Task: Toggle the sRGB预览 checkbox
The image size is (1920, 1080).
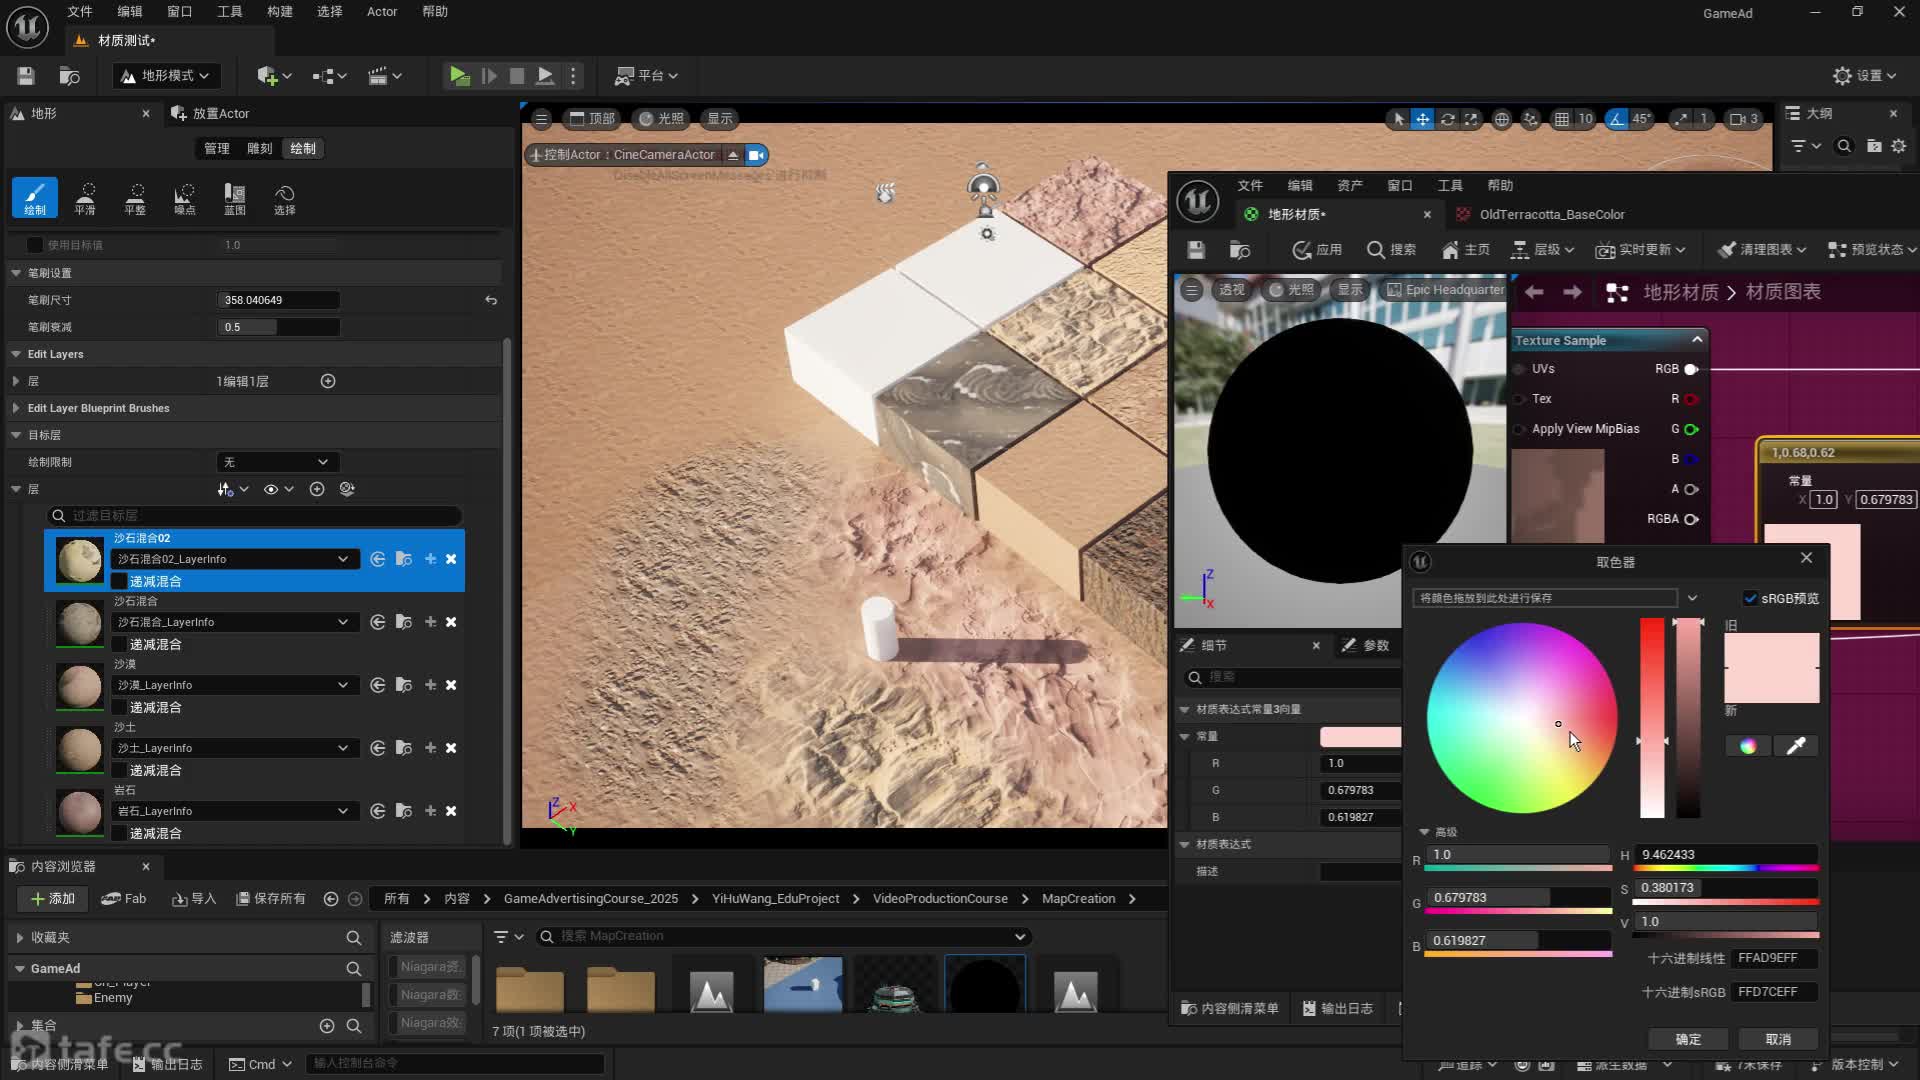Action: point(1750,598)
